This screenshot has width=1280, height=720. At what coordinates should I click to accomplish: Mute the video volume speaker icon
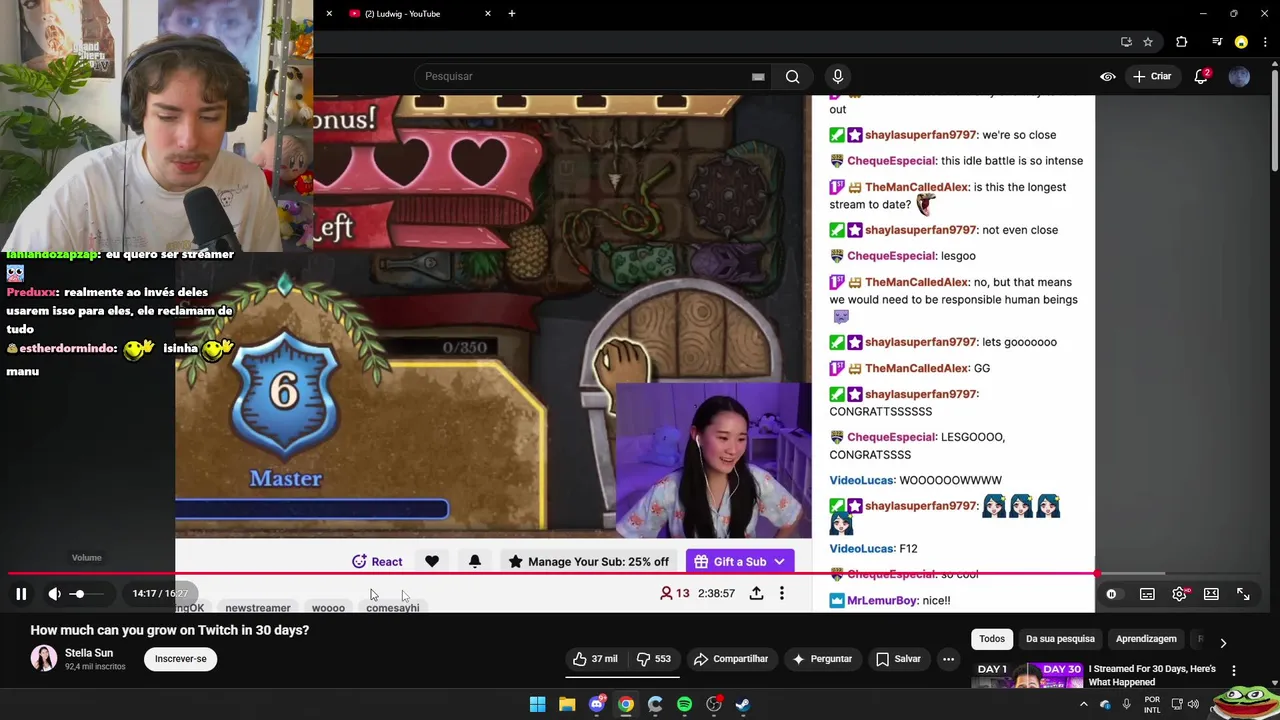pyautogui.click(x=54, y=594)
